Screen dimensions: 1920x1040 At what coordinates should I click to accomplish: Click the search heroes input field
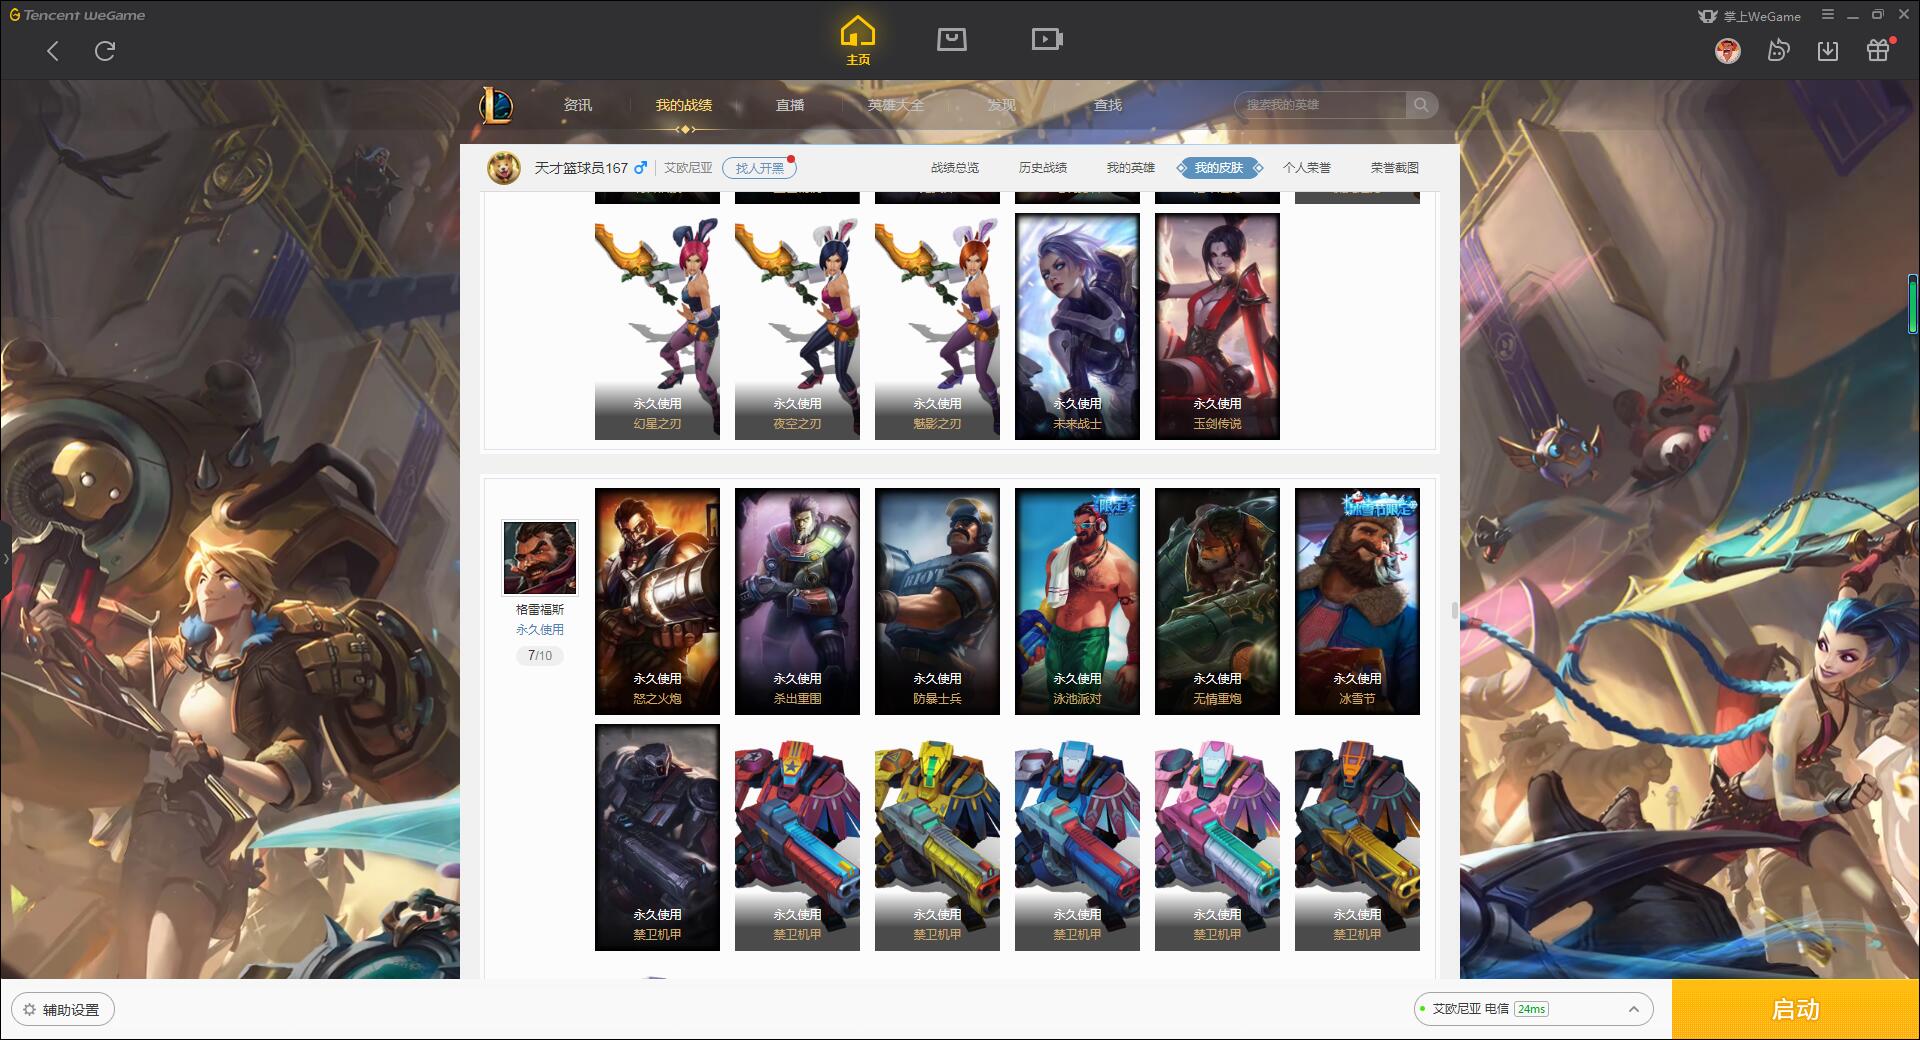coord(1320,105)
